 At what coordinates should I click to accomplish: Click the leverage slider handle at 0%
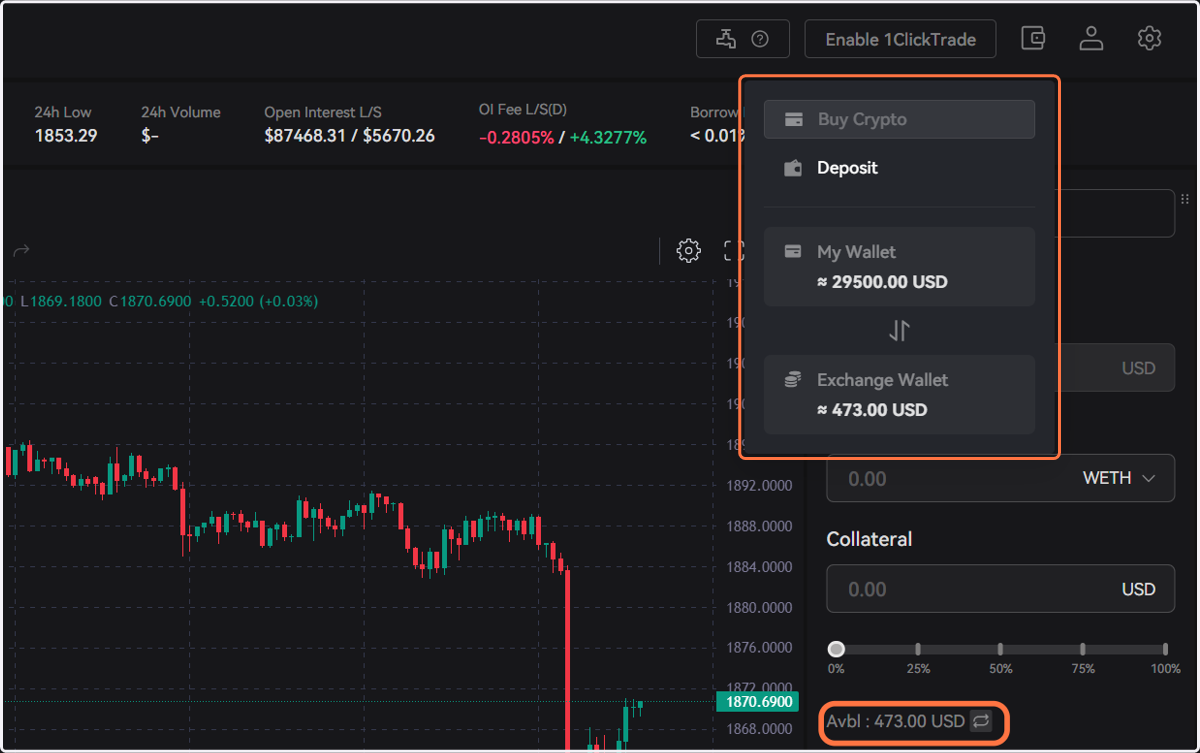pyautogui.click(x=836, y=649)
